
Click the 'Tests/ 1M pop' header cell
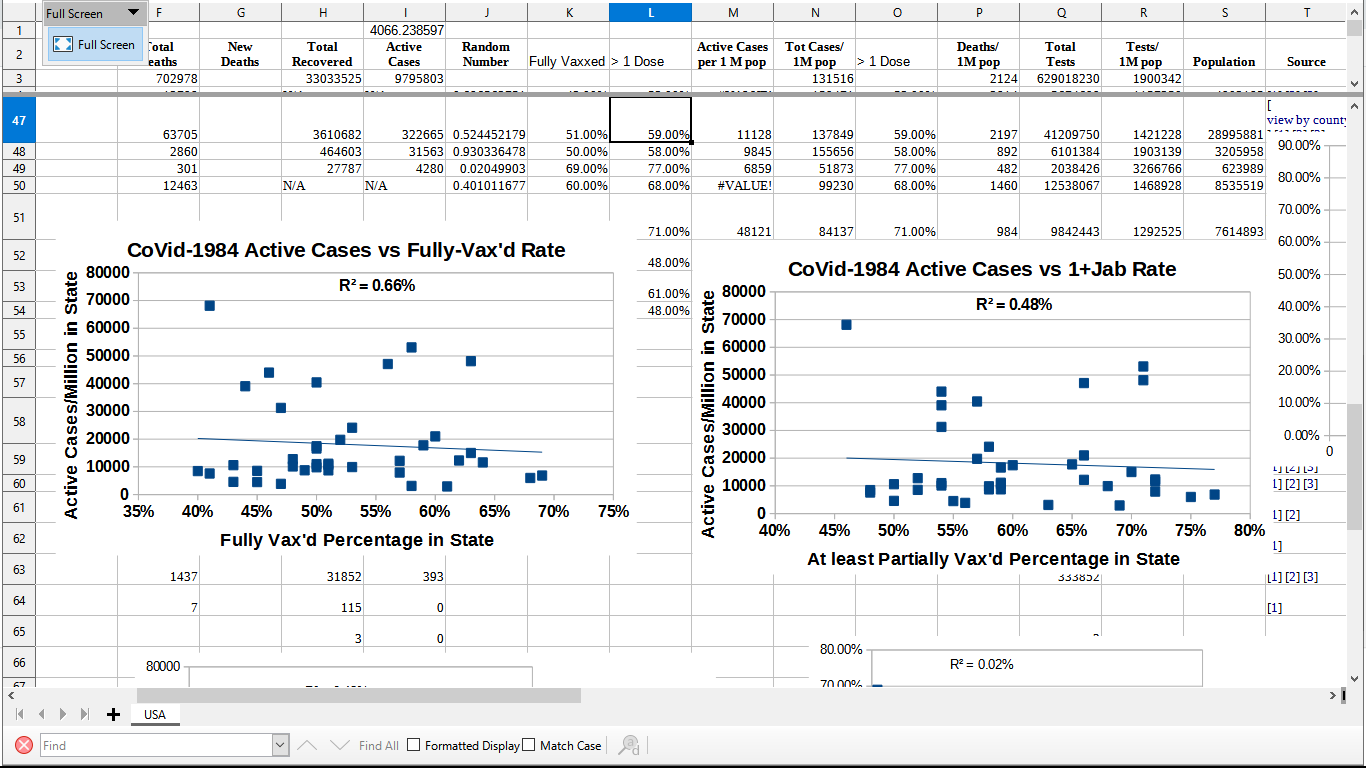coord(1142,54)
